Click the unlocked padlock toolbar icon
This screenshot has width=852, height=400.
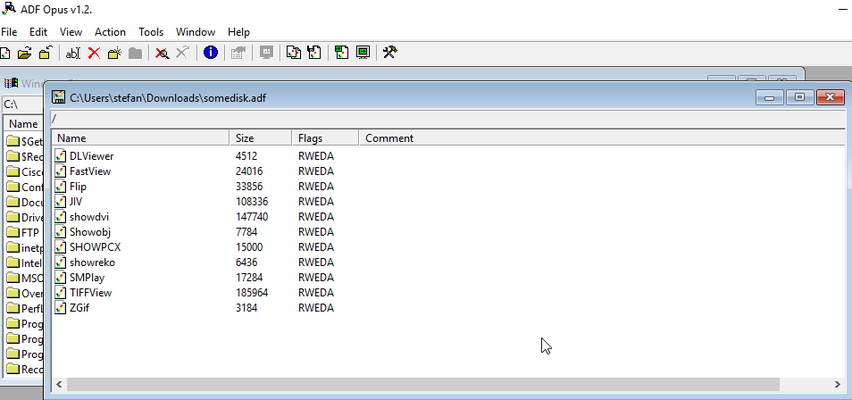click(45, 53)
